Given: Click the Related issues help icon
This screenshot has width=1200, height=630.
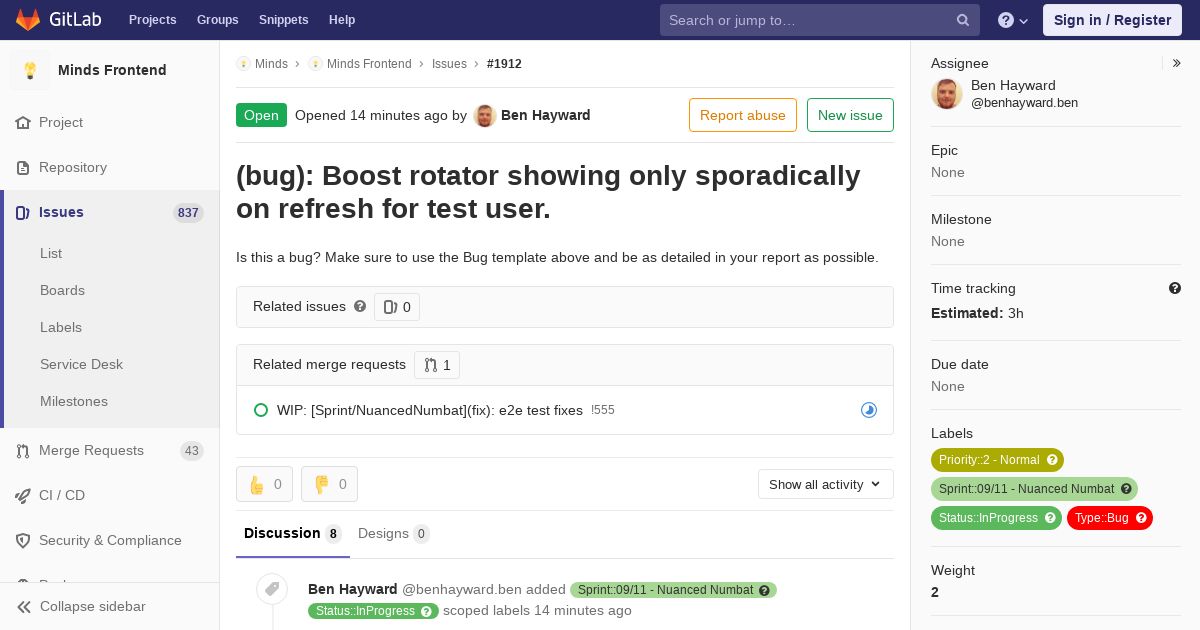Looking at the screenshot, I should [x=360, y=306].
